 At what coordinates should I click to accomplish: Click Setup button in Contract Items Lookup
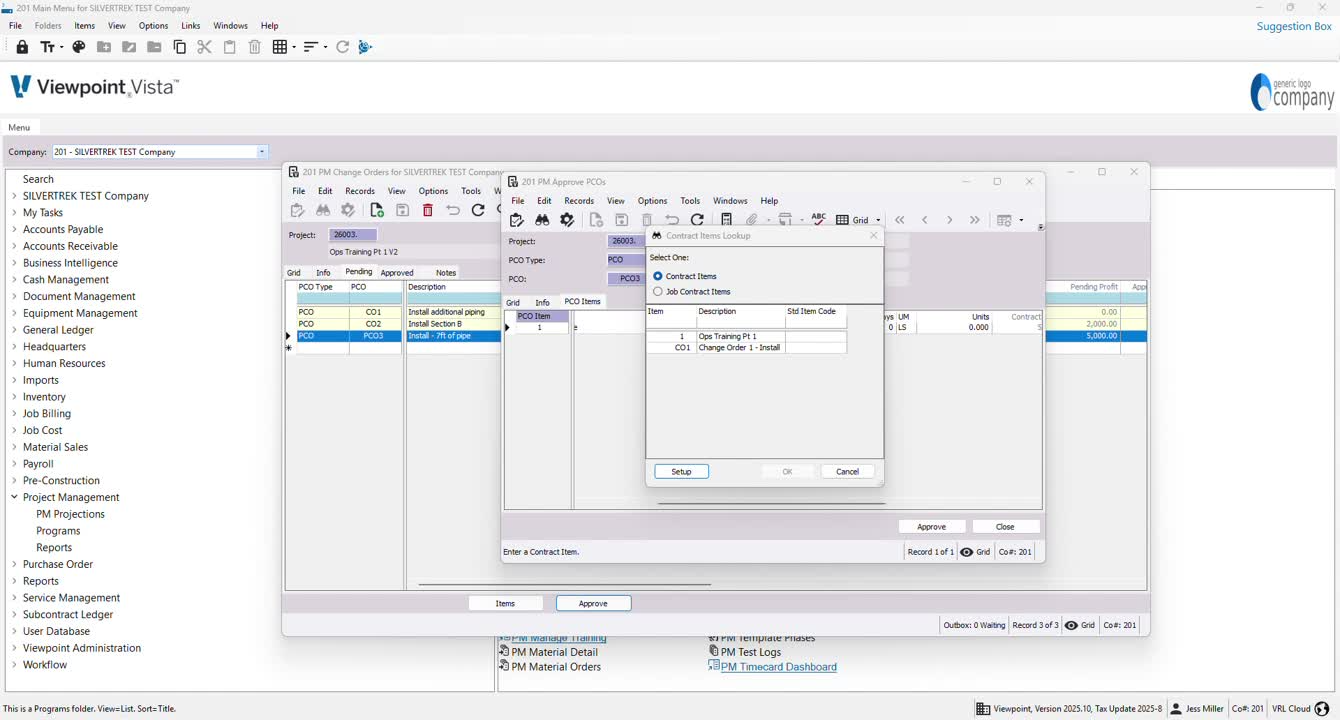(682, 472)
